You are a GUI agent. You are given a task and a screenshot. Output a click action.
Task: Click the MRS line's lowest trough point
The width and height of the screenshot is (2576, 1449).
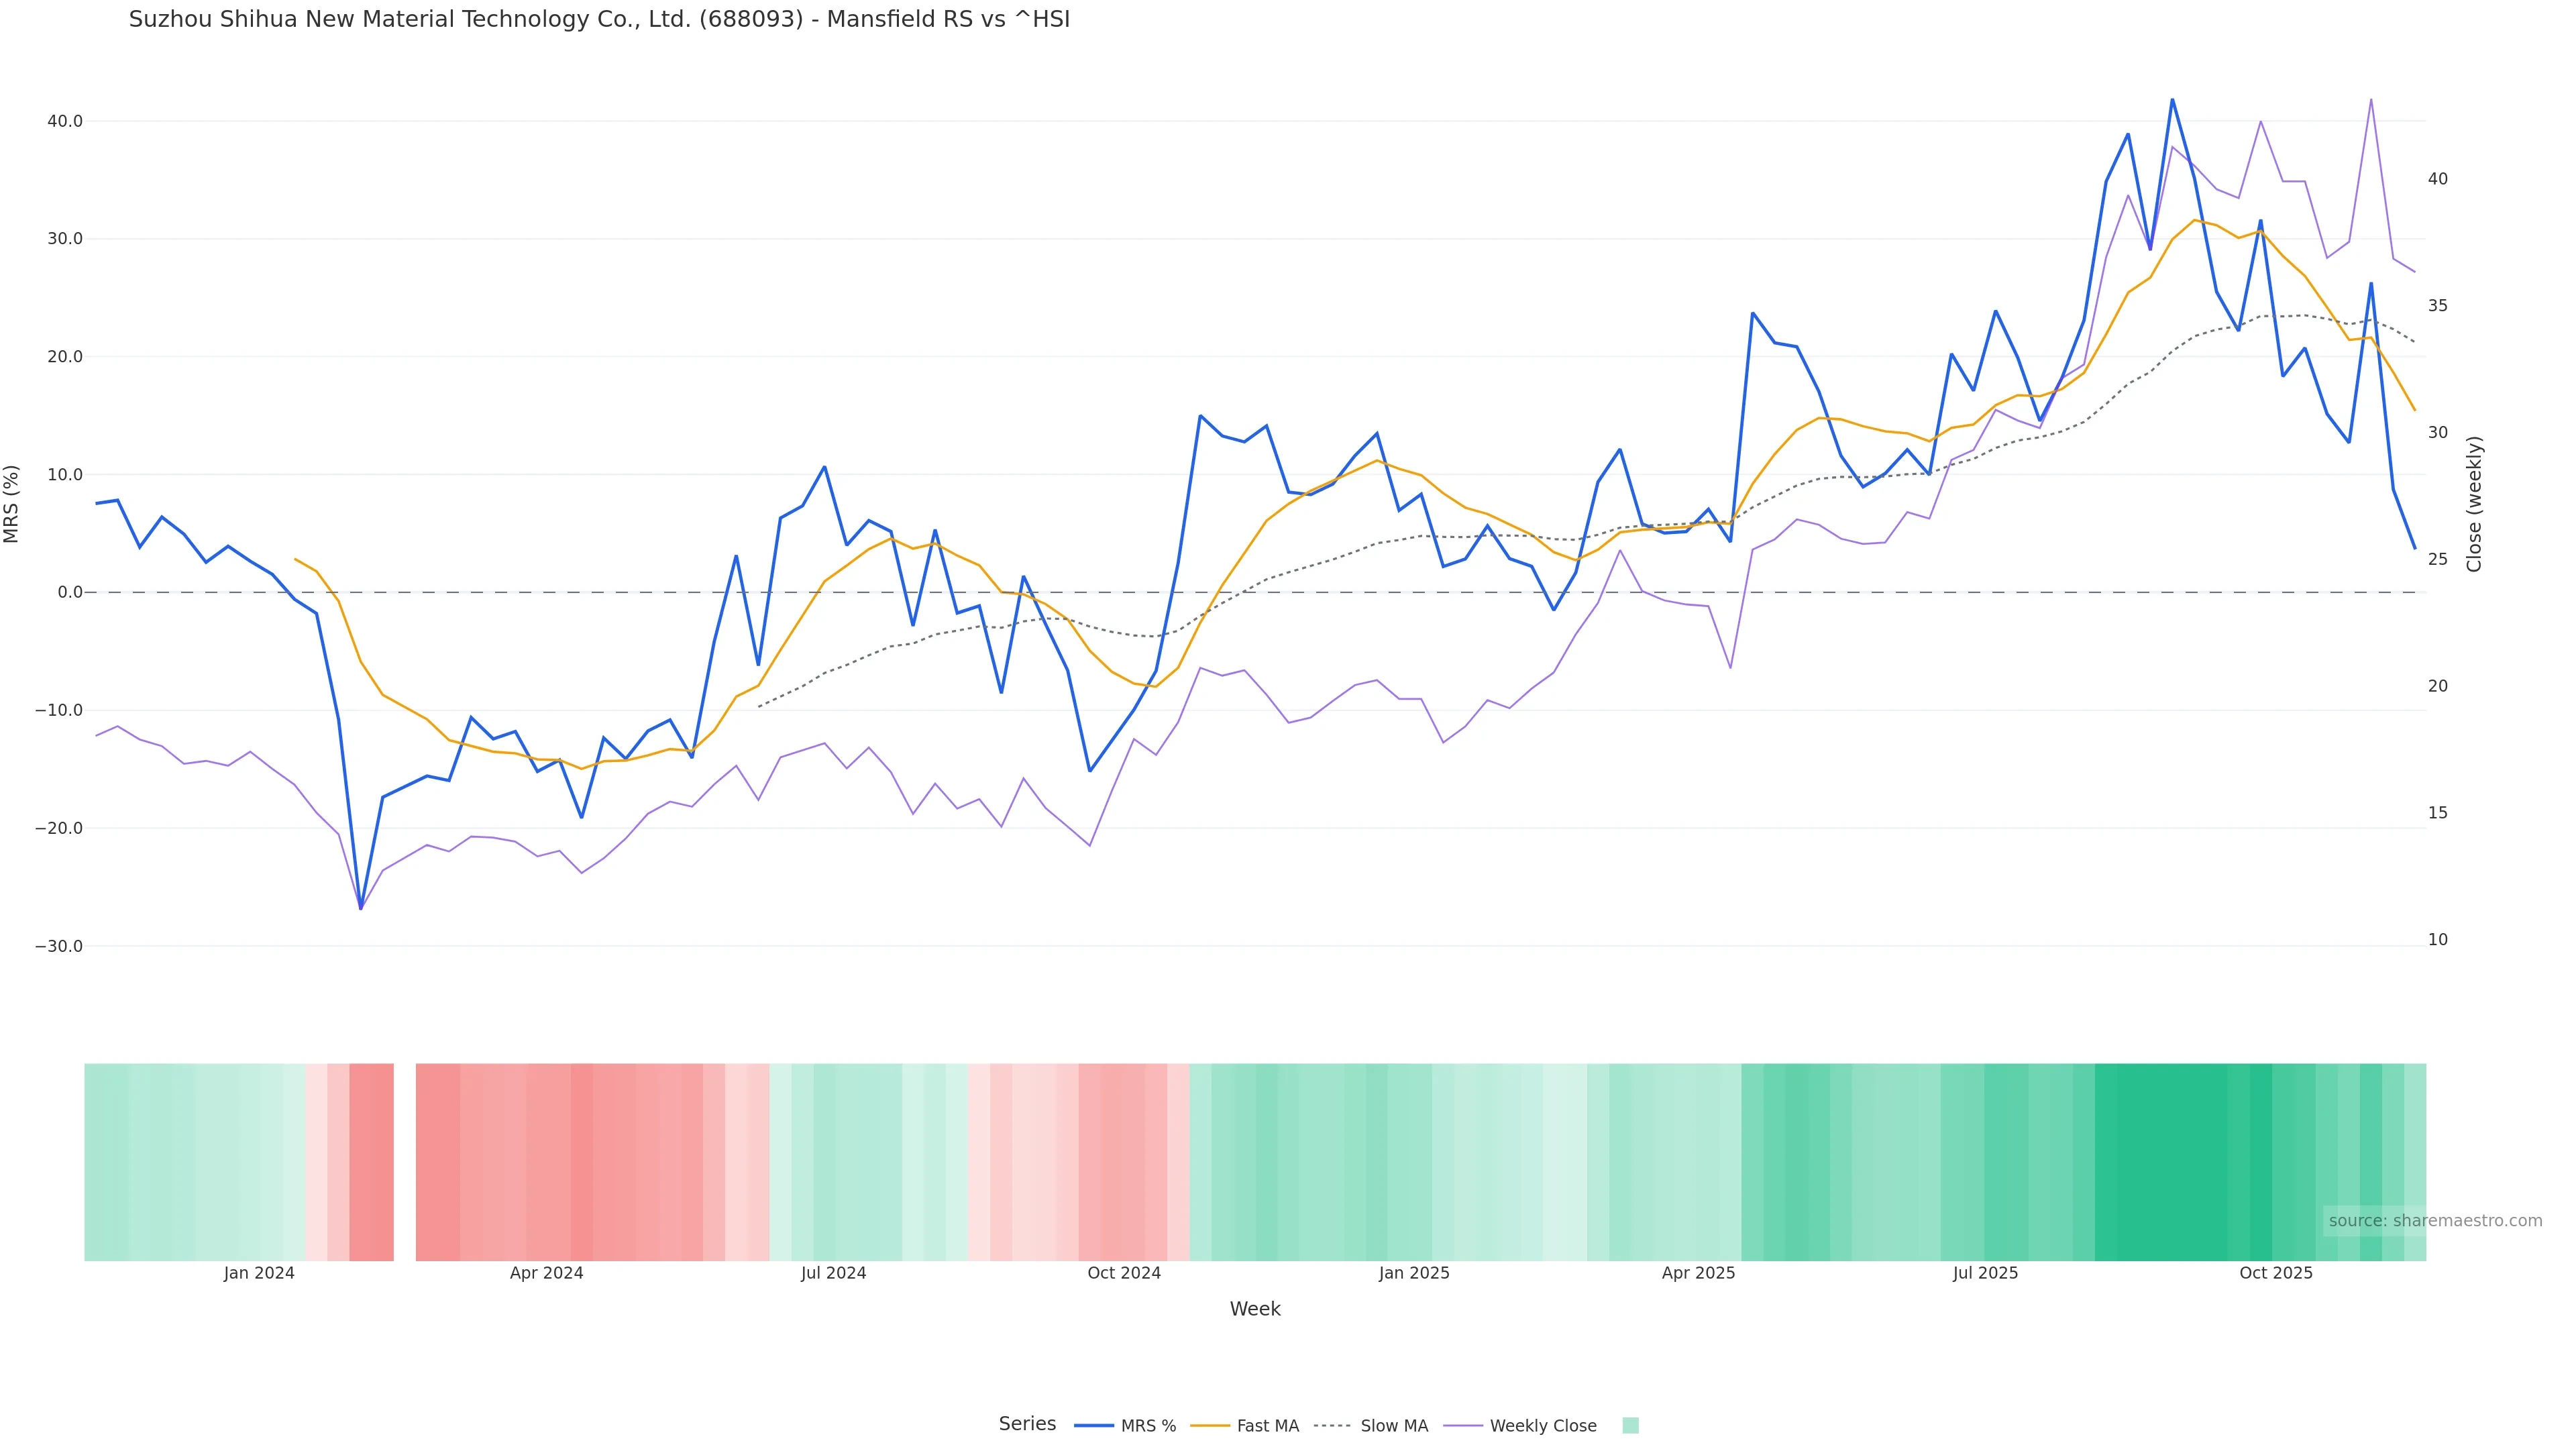[361, 908]
